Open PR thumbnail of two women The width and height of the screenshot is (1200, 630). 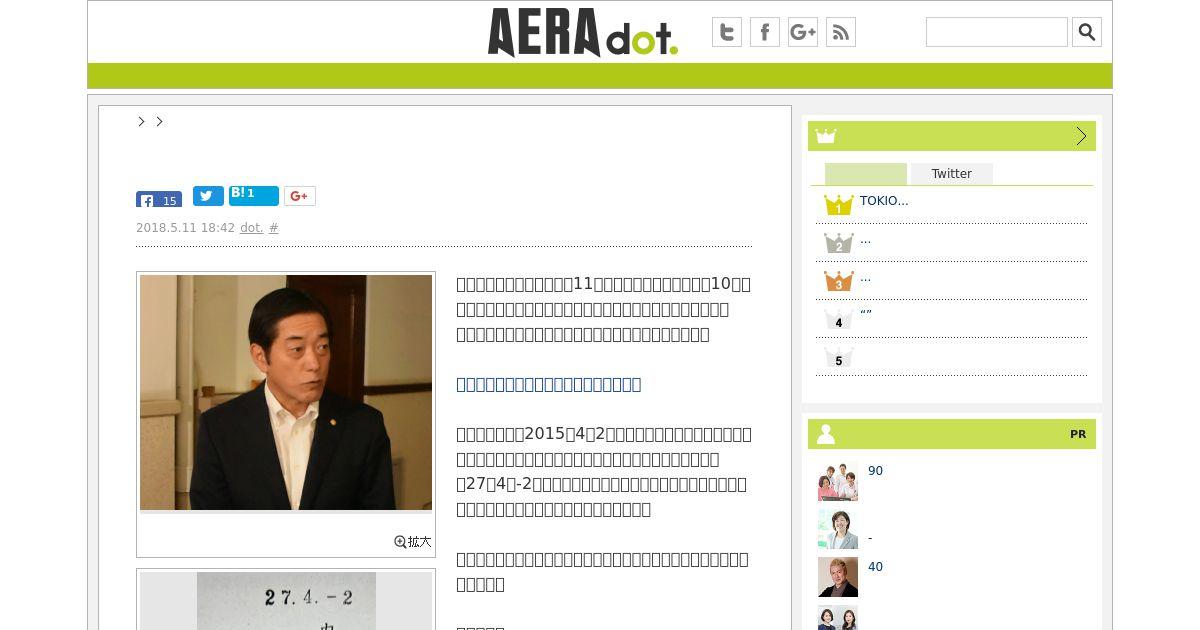coord(838,617)
